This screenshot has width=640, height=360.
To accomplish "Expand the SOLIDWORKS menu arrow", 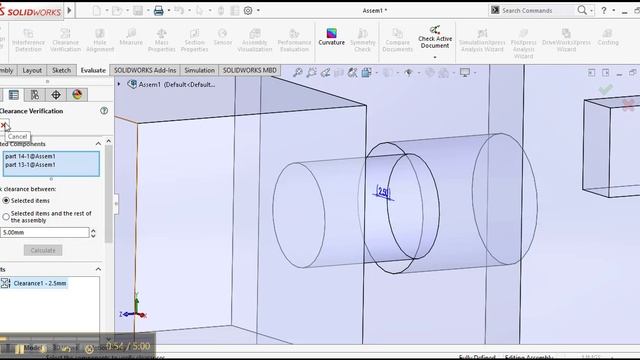I will [x=69, y=10].
